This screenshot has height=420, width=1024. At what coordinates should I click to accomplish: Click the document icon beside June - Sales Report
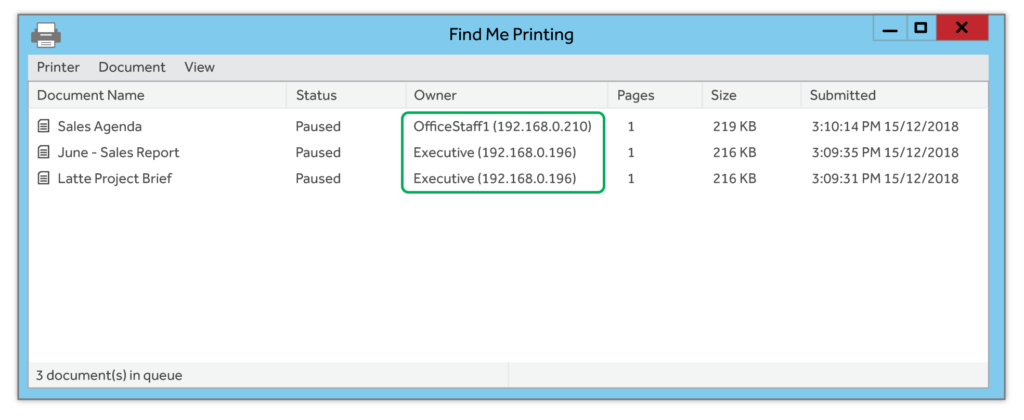point(43,152)
